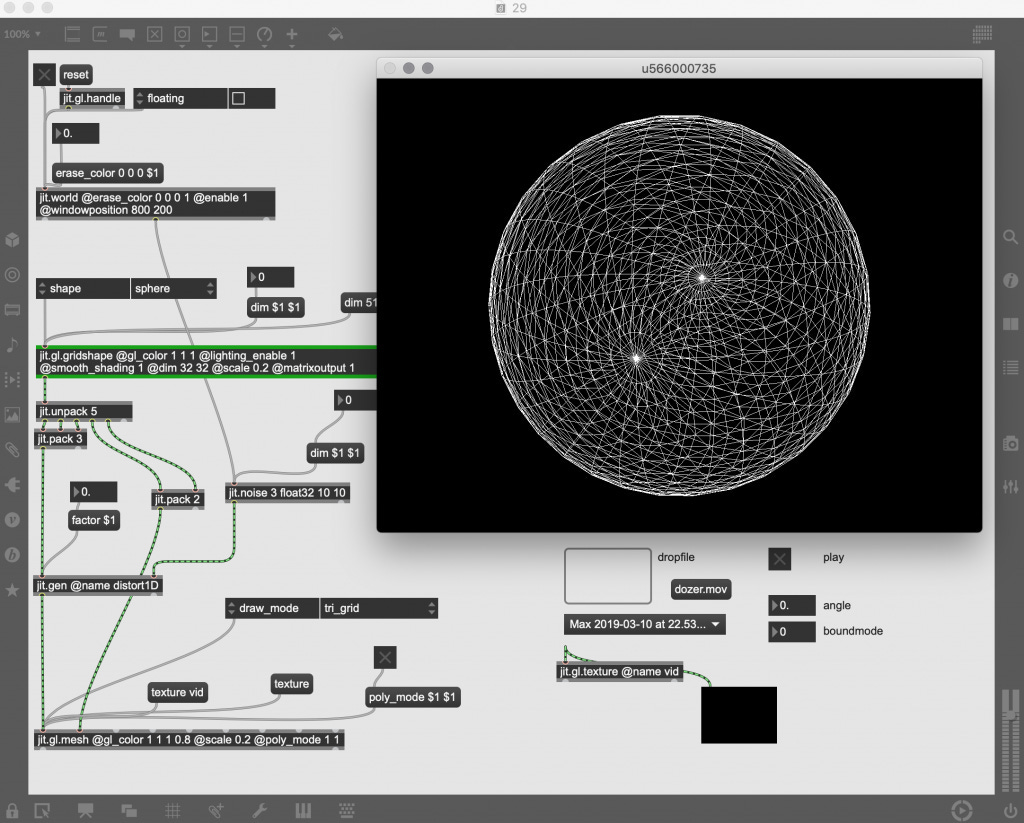Click the toggle connected to poly_mode

[x=385, y=657]
